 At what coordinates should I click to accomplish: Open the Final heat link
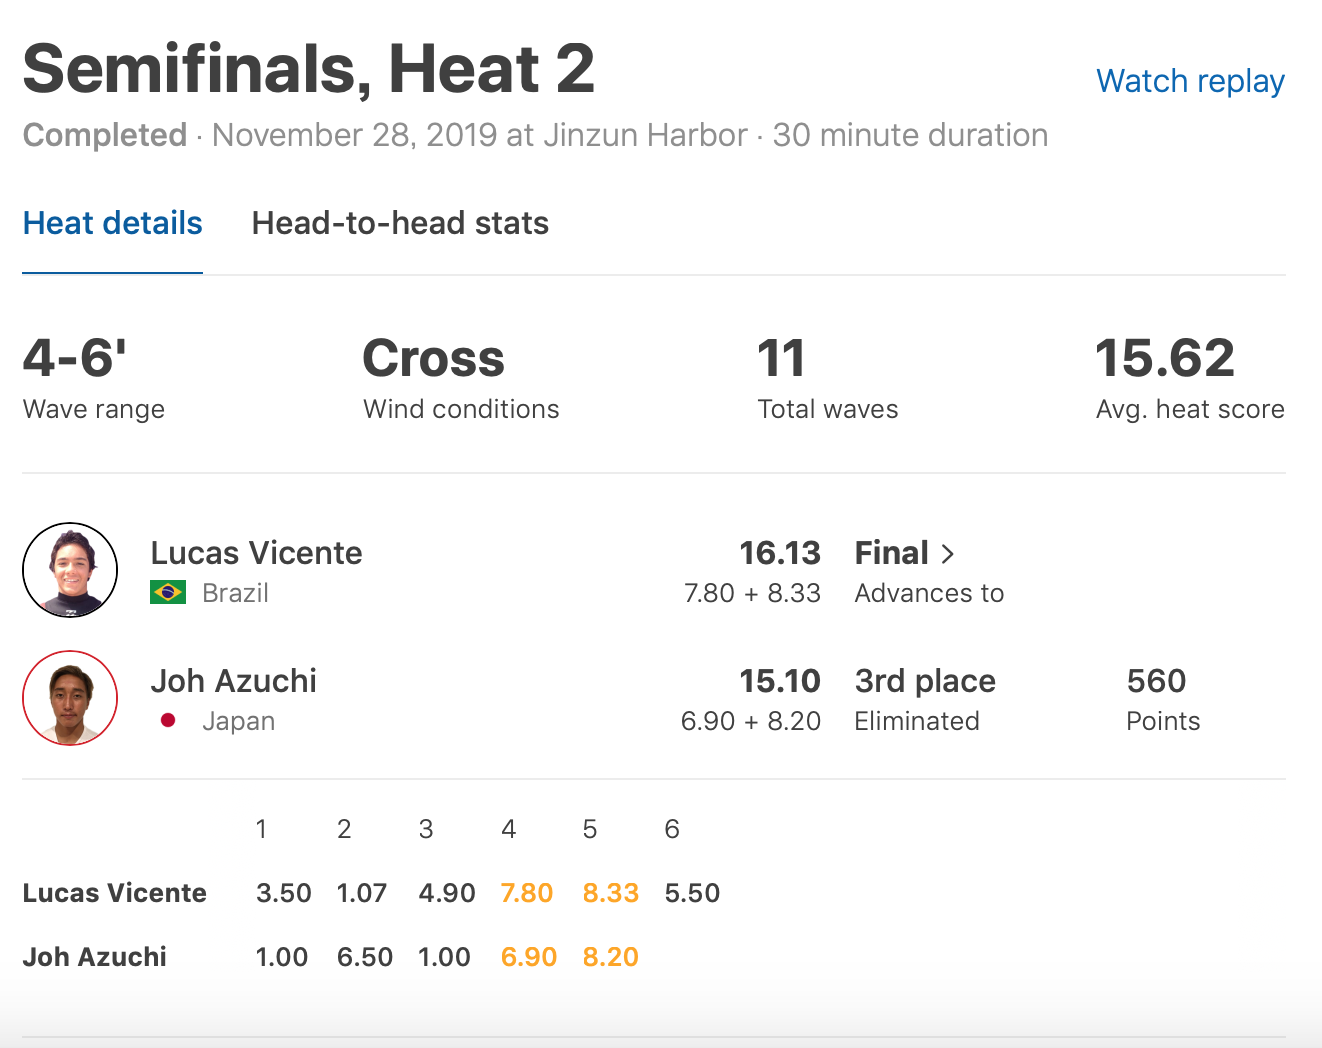(892, 553)
